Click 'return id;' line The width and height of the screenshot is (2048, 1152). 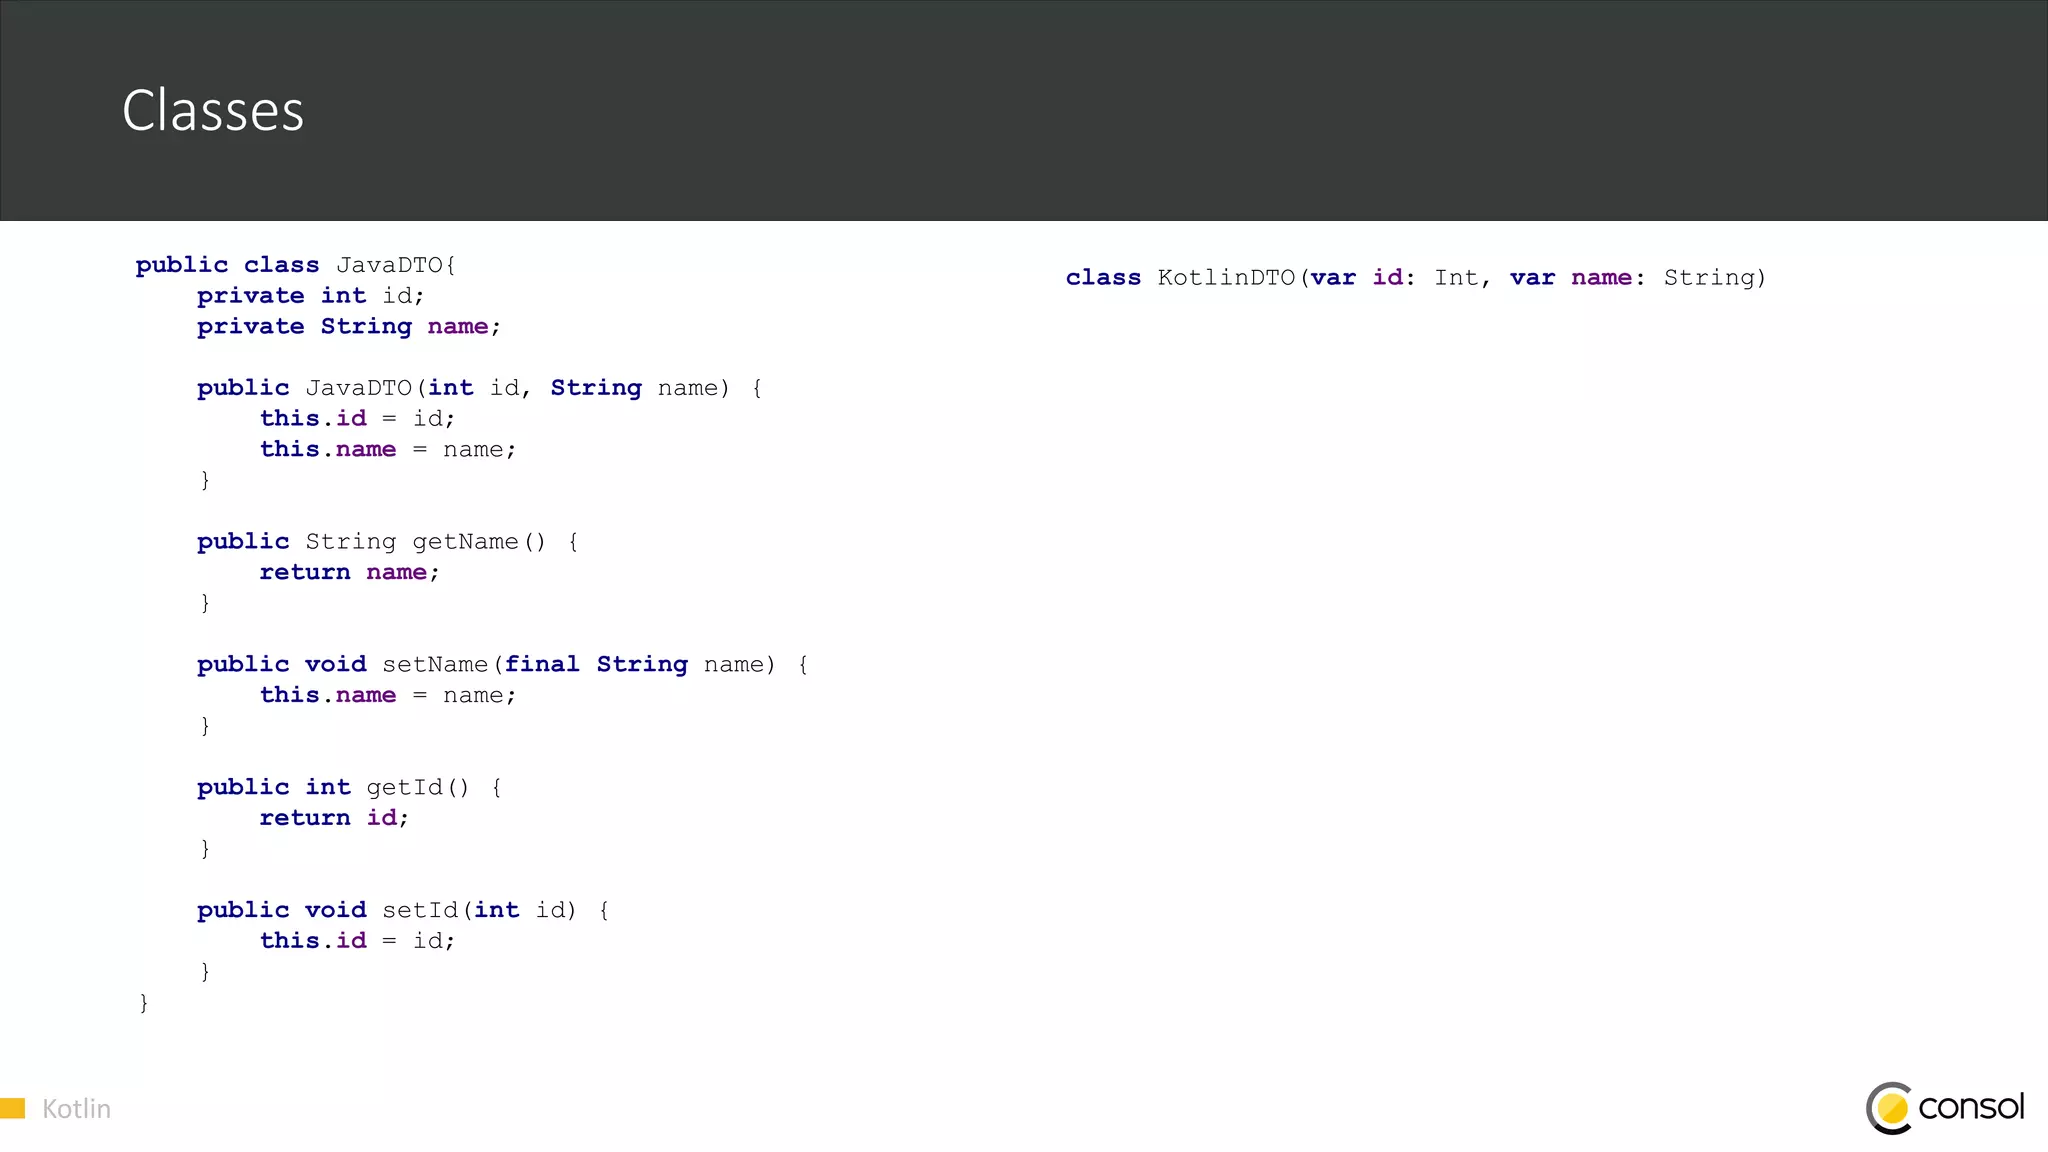[335, 819]
